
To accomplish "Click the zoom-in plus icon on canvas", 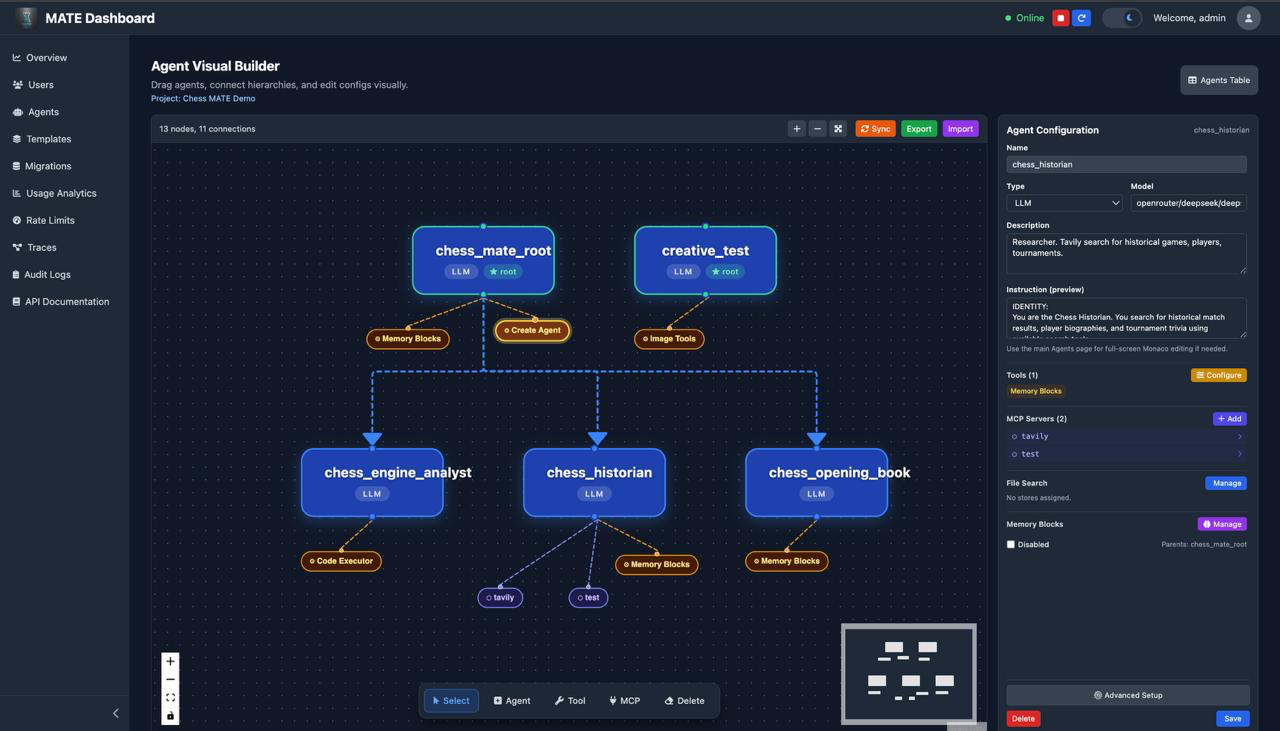I will 170,660.
